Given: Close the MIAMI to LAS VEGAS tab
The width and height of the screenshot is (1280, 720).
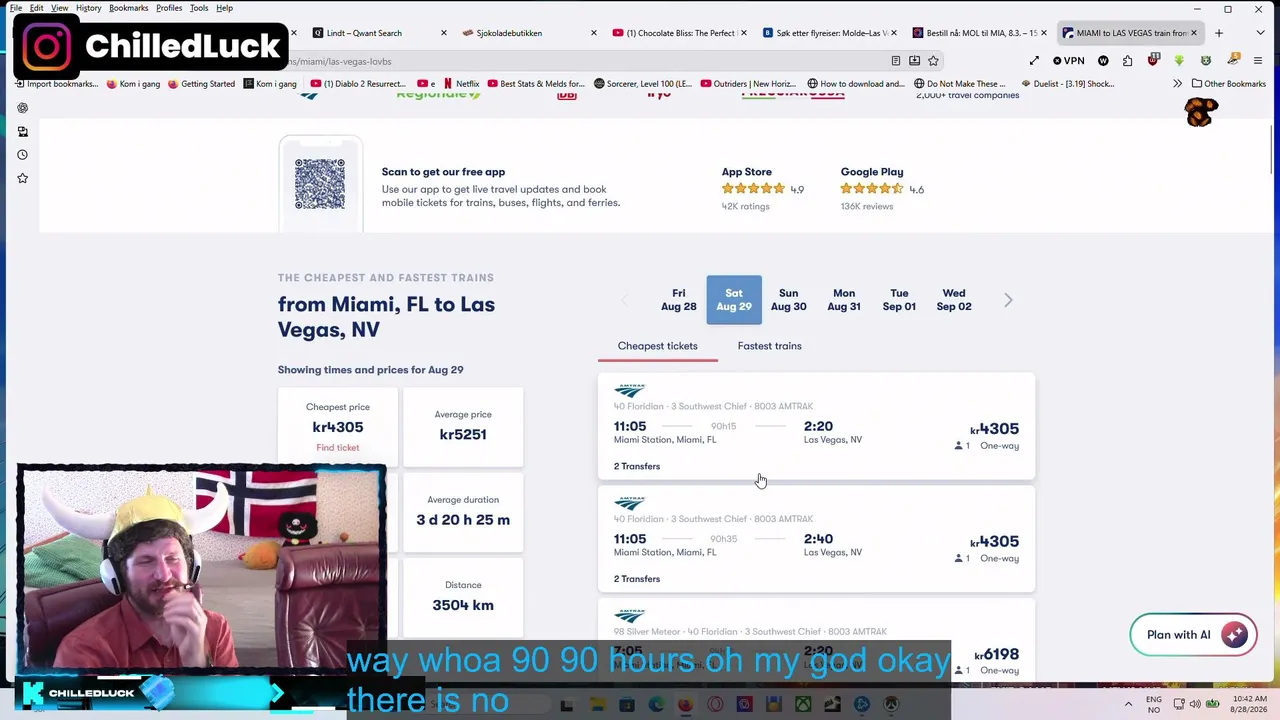Looking at the screenshot, I should [1193, 33].
